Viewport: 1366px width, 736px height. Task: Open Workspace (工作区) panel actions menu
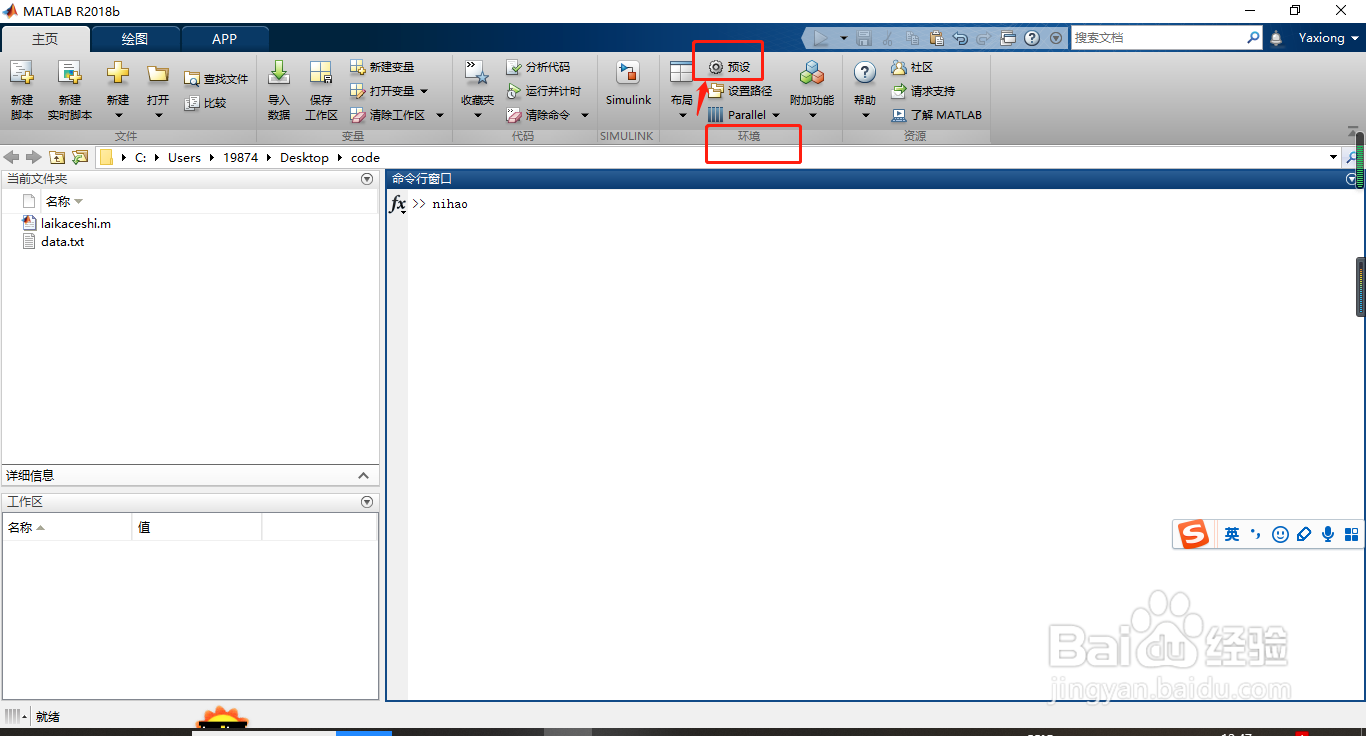[x=367, y=502]
